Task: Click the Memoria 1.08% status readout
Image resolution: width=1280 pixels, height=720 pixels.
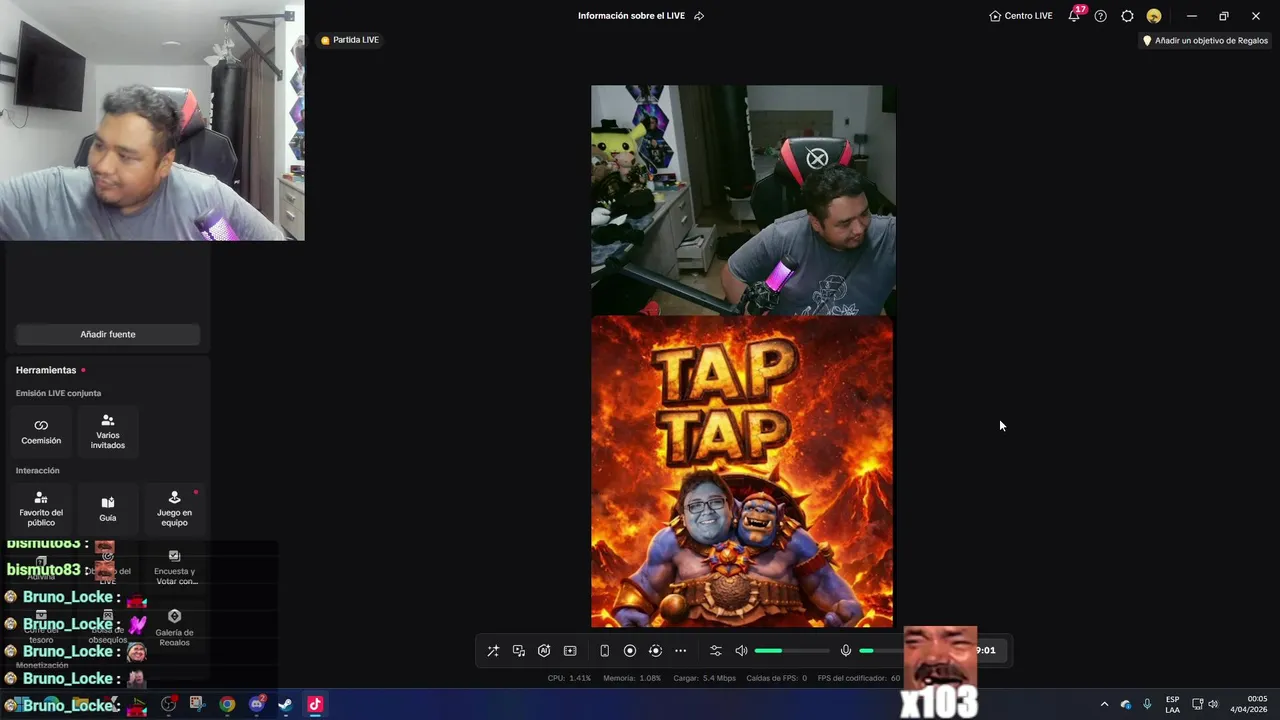Action: 632,678
